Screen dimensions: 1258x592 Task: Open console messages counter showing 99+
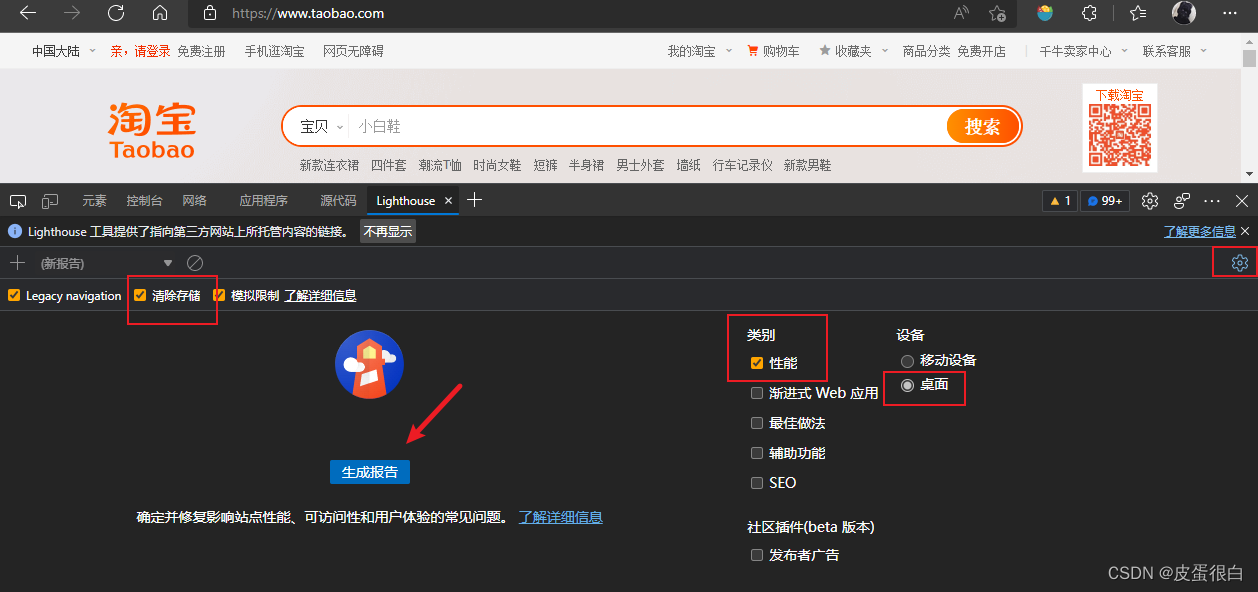point(1104,200)
